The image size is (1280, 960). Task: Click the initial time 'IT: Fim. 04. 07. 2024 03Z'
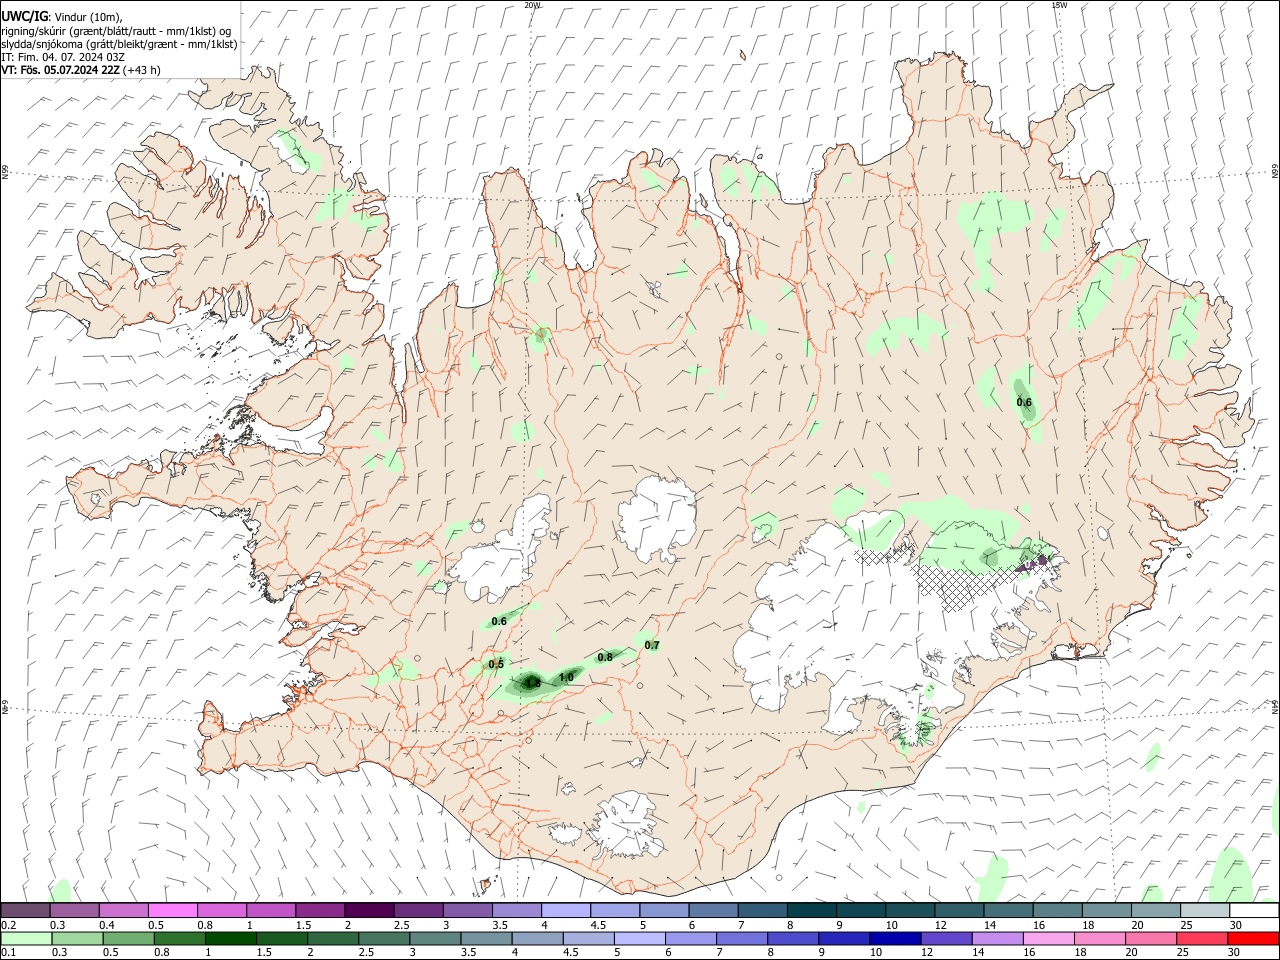(63, 57)
